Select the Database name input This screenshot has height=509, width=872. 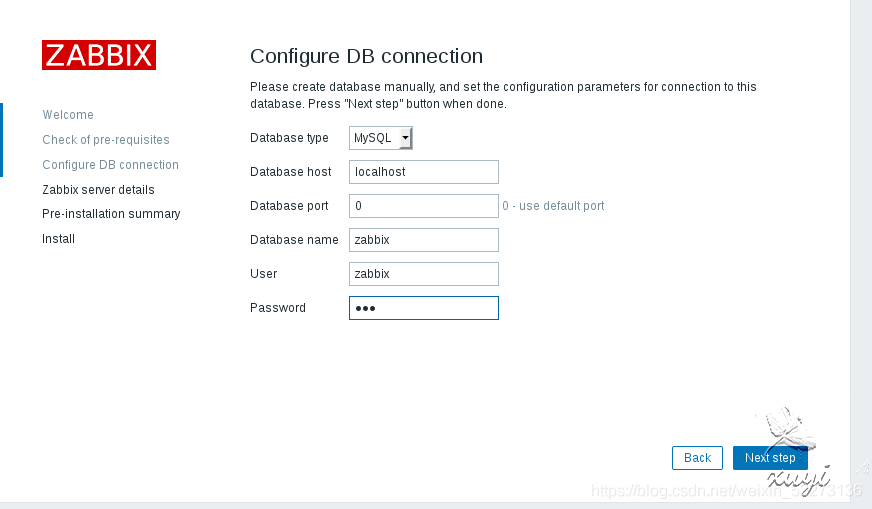(x=424, y=240)
